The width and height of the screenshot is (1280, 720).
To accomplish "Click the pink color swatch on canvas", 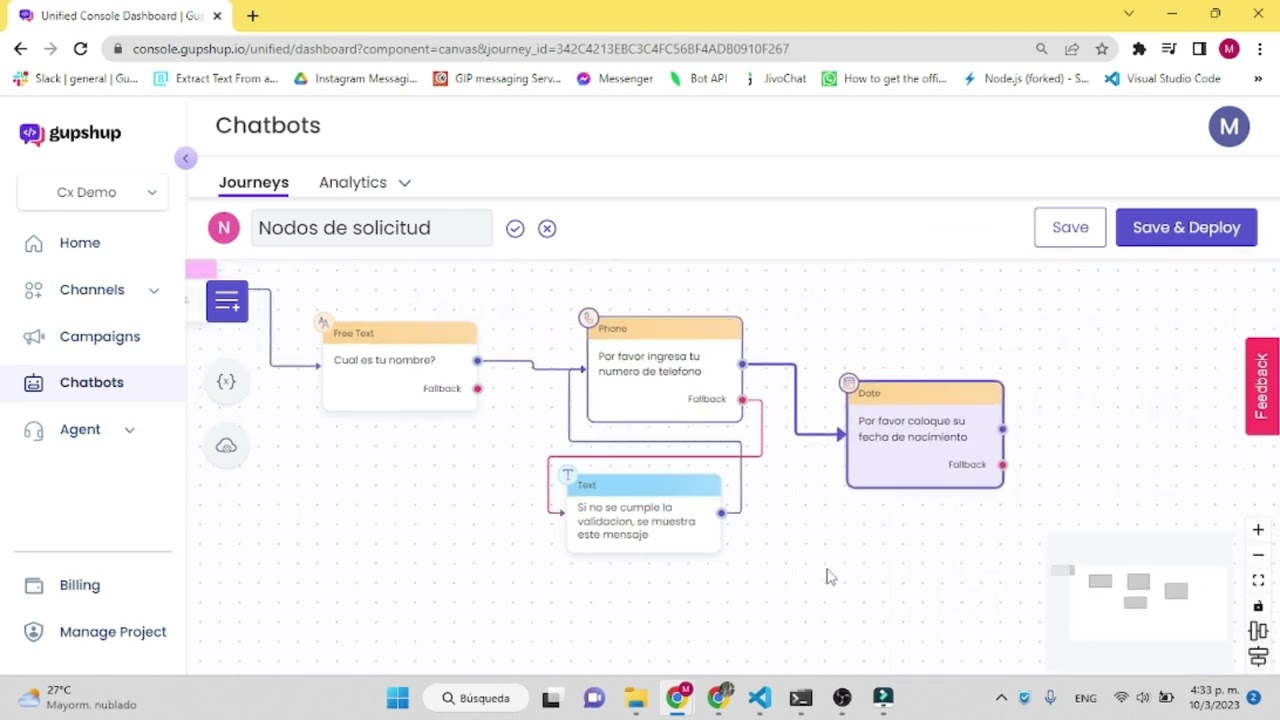I will 201,269.
